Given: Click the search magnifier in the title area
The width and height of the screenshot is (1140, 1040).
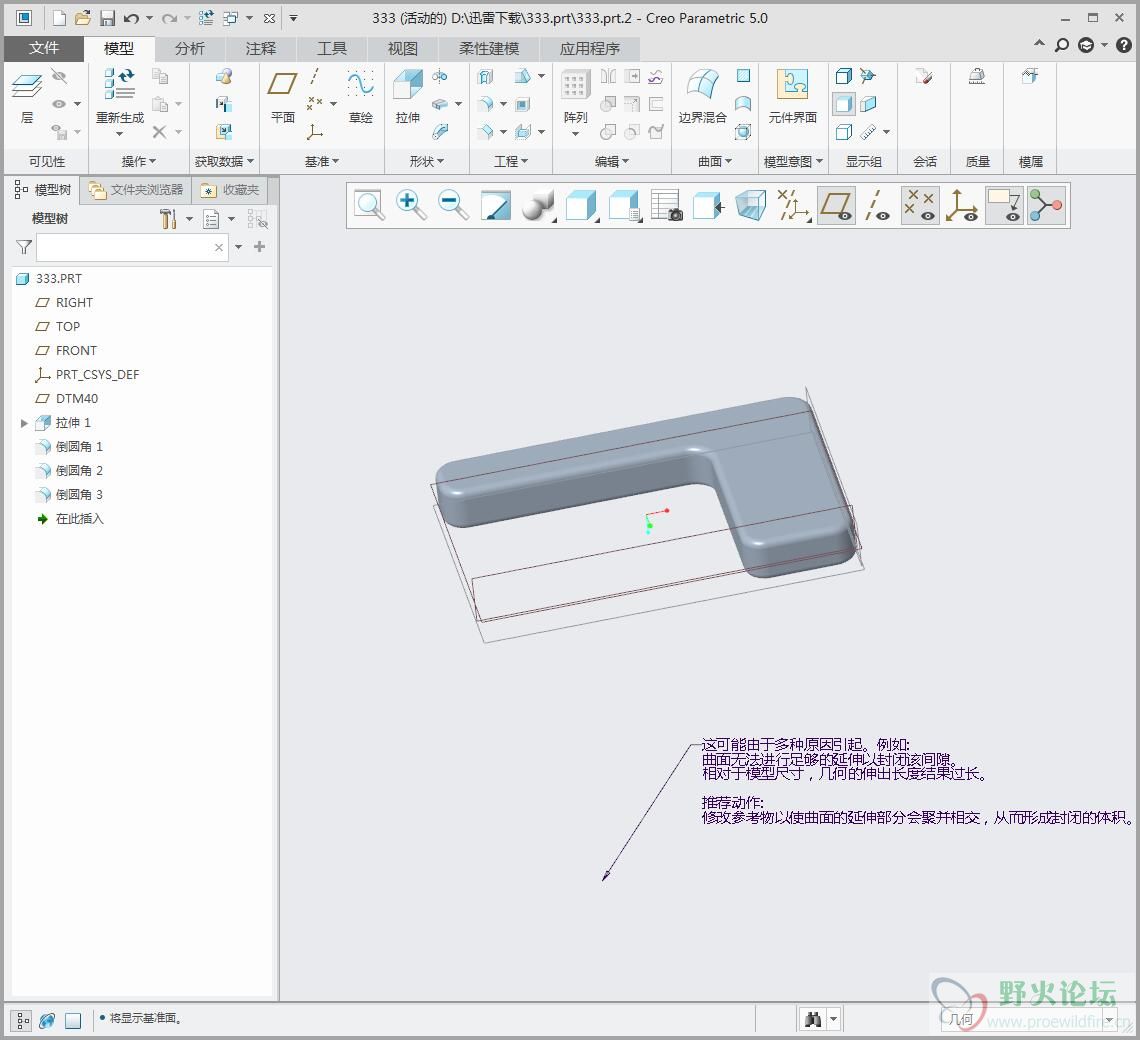Looking at the screenshot, I should coord(1061,45).
